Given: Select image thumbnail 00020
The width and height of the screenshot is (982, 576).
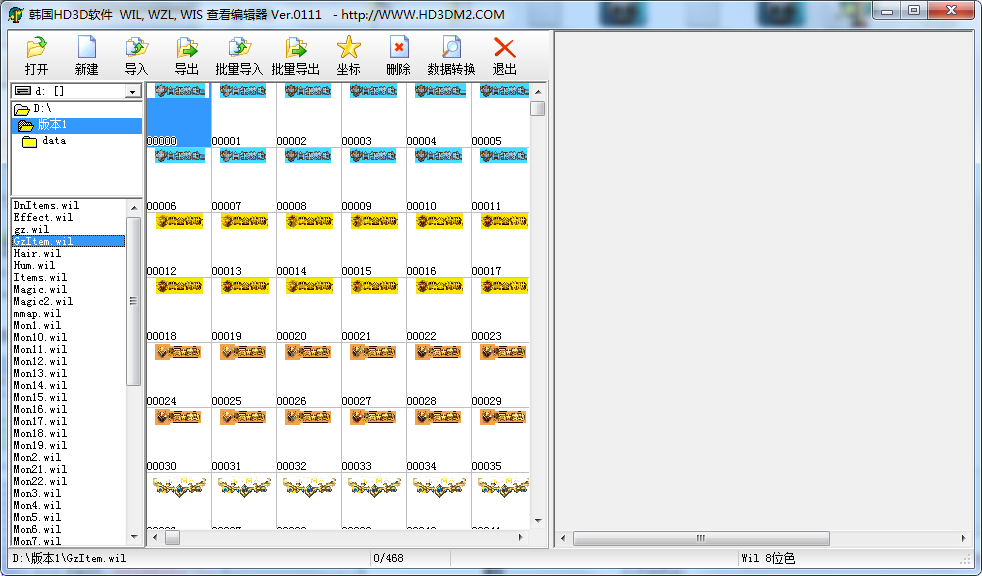Looking at the screenshot, I should tap(308, 311).
